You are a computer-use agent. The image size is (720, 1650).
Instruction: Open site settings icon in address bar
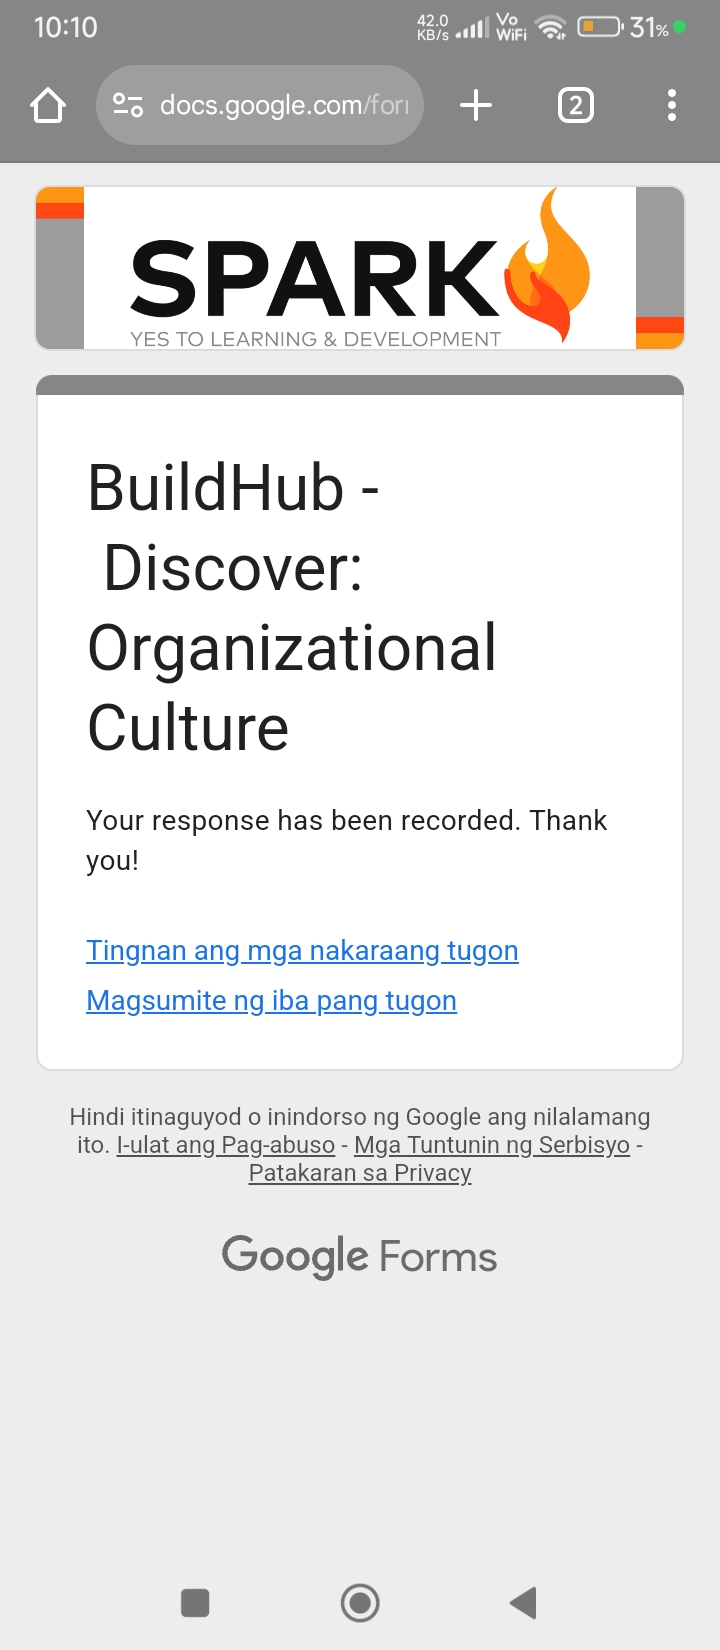click(128, 105)
